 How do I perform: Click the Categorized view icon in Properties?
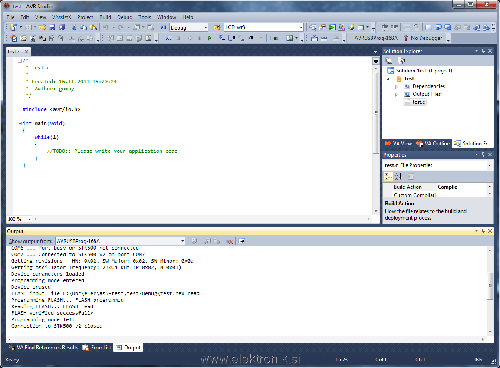coord(388,176)
